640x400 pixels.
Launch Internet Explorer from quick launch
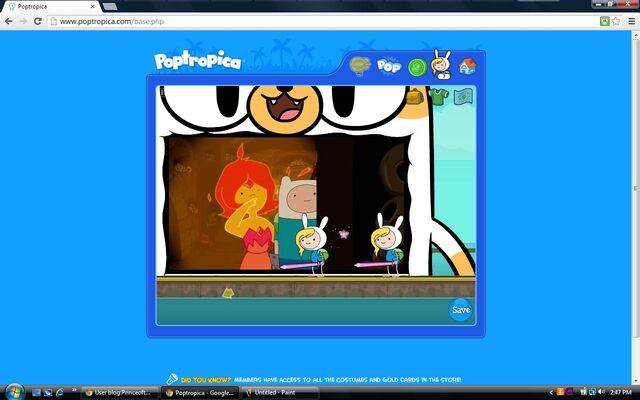point(60,393)
